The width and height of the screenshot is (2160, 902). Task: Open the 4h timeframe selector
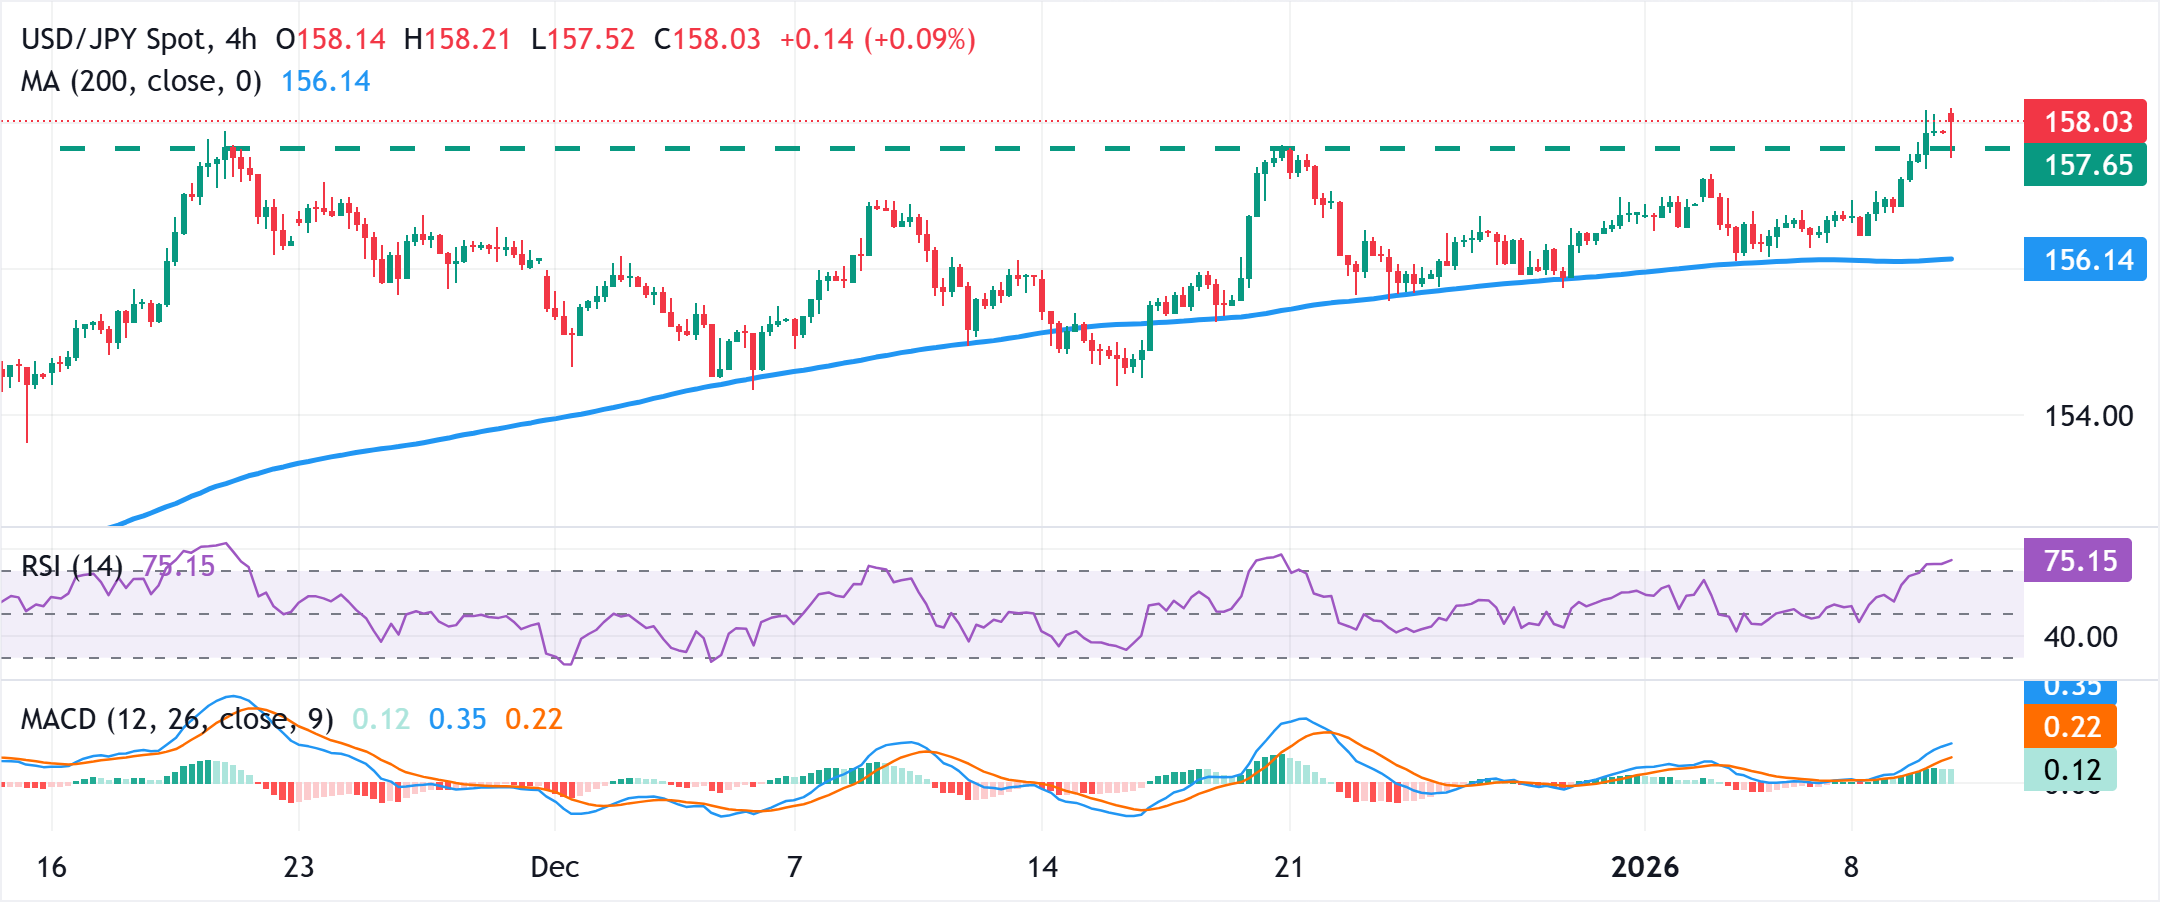(243, 37)
